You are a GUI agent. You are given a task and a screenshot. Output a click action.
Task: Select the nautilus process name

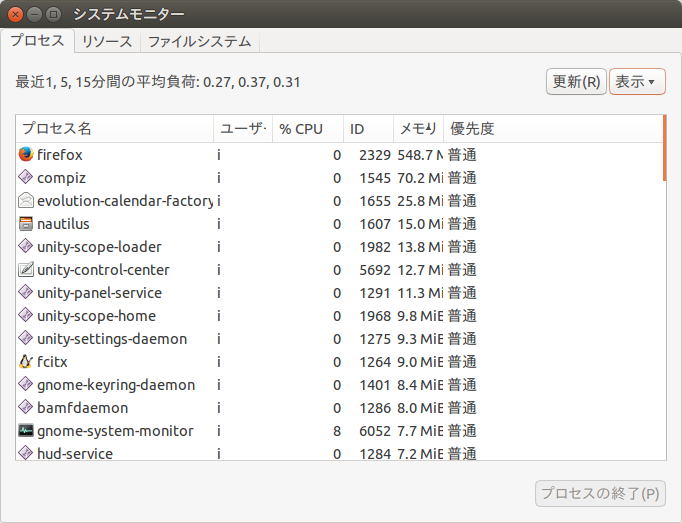point(63,224)
